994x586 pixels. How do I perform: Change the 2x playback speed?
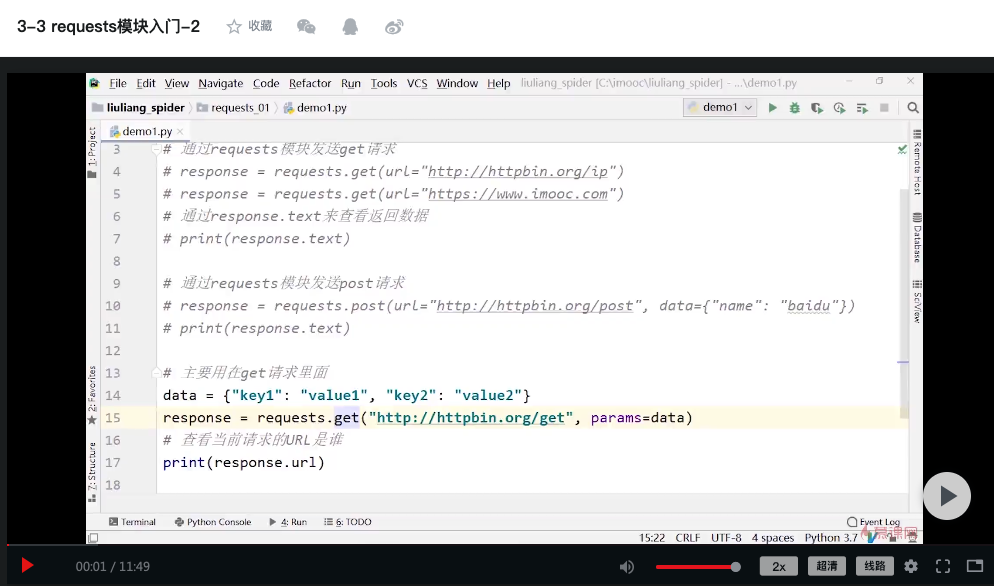coord(778,566)
